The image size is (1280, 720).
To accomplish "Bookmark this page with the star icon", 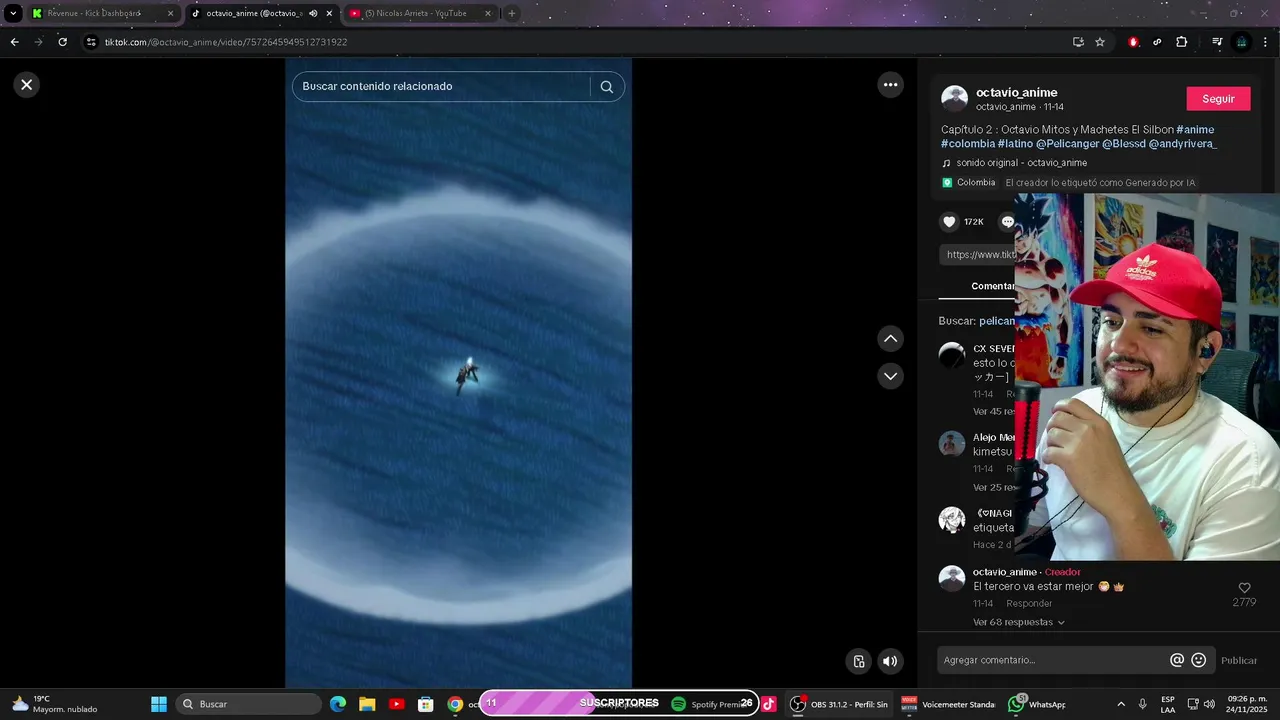I will (1100, 42).
